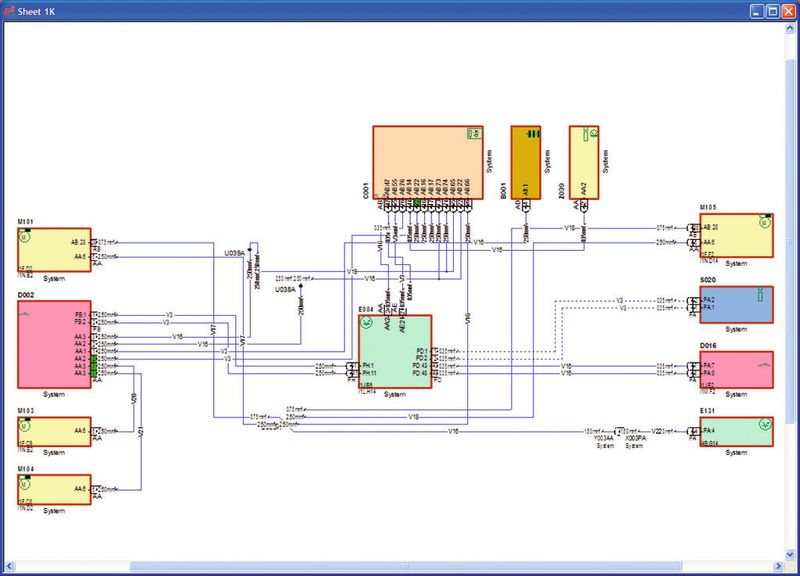This screenshot has height=576, width=800.
Task: Click the AB:20 pin label on M101
Action: [x=79, y=242]
